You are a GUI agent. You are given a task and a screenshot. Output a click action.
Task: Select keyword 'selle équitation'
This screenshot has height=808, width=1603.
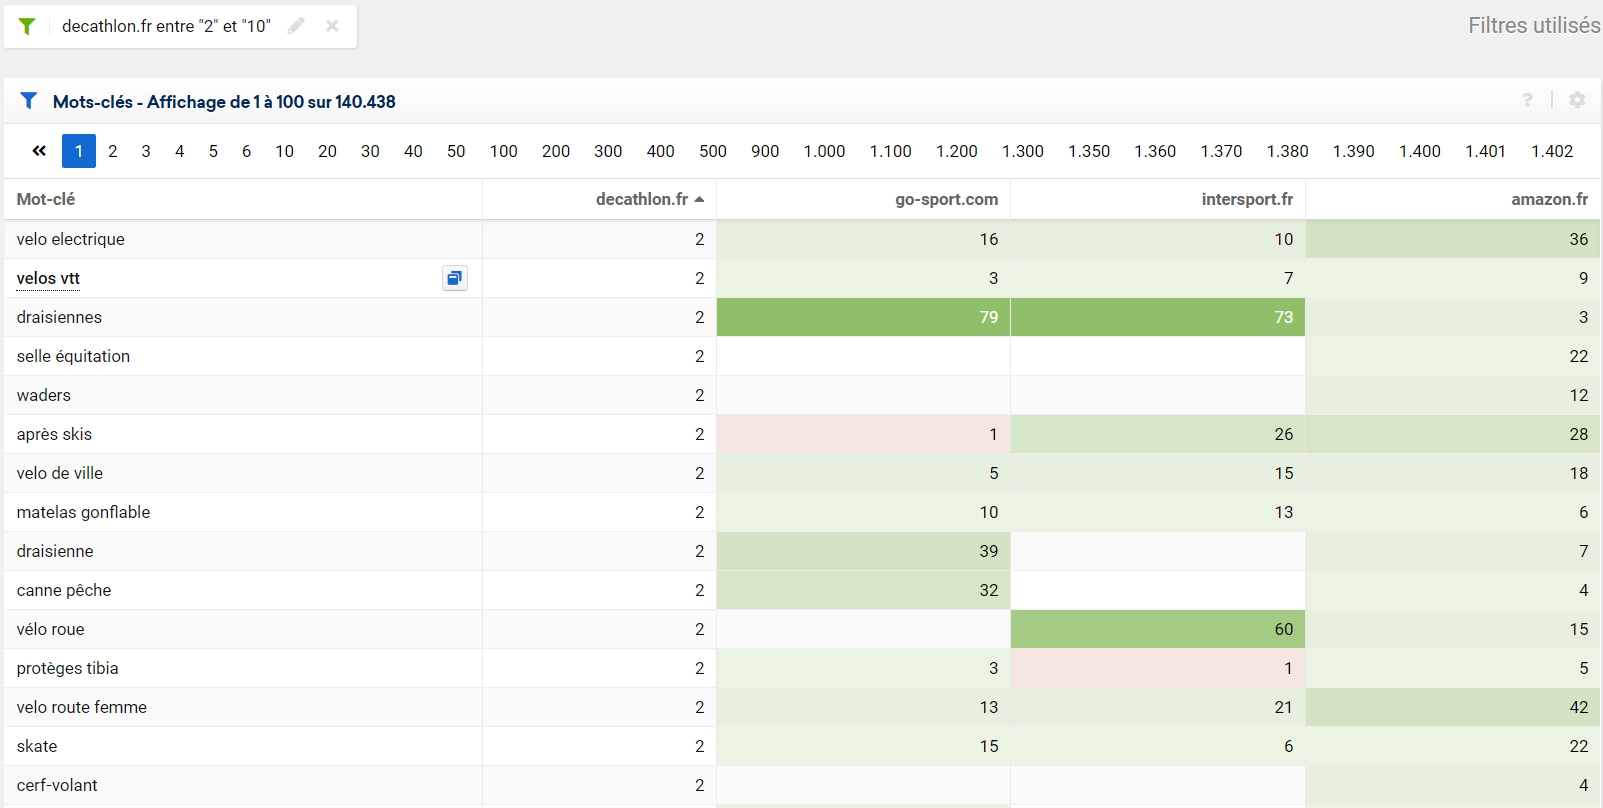(x=73, y=356)
